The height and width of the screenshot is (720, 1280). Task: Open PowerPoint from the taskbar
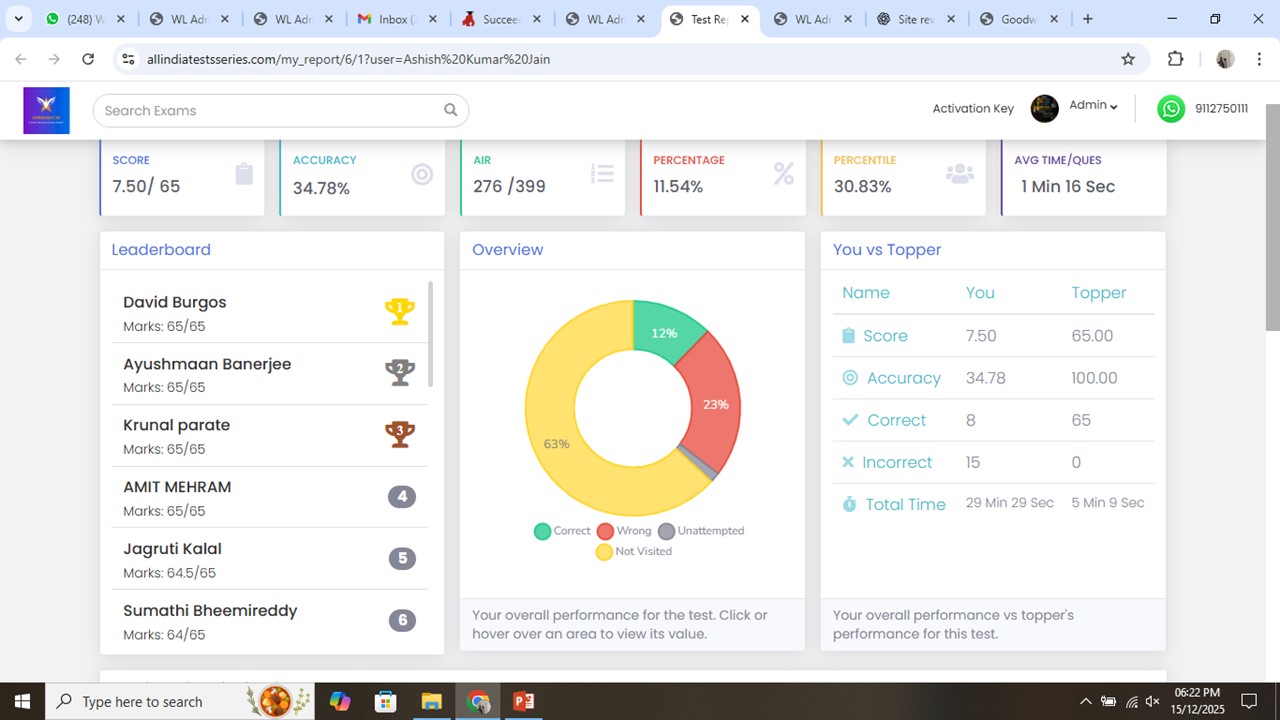(523, 701)
